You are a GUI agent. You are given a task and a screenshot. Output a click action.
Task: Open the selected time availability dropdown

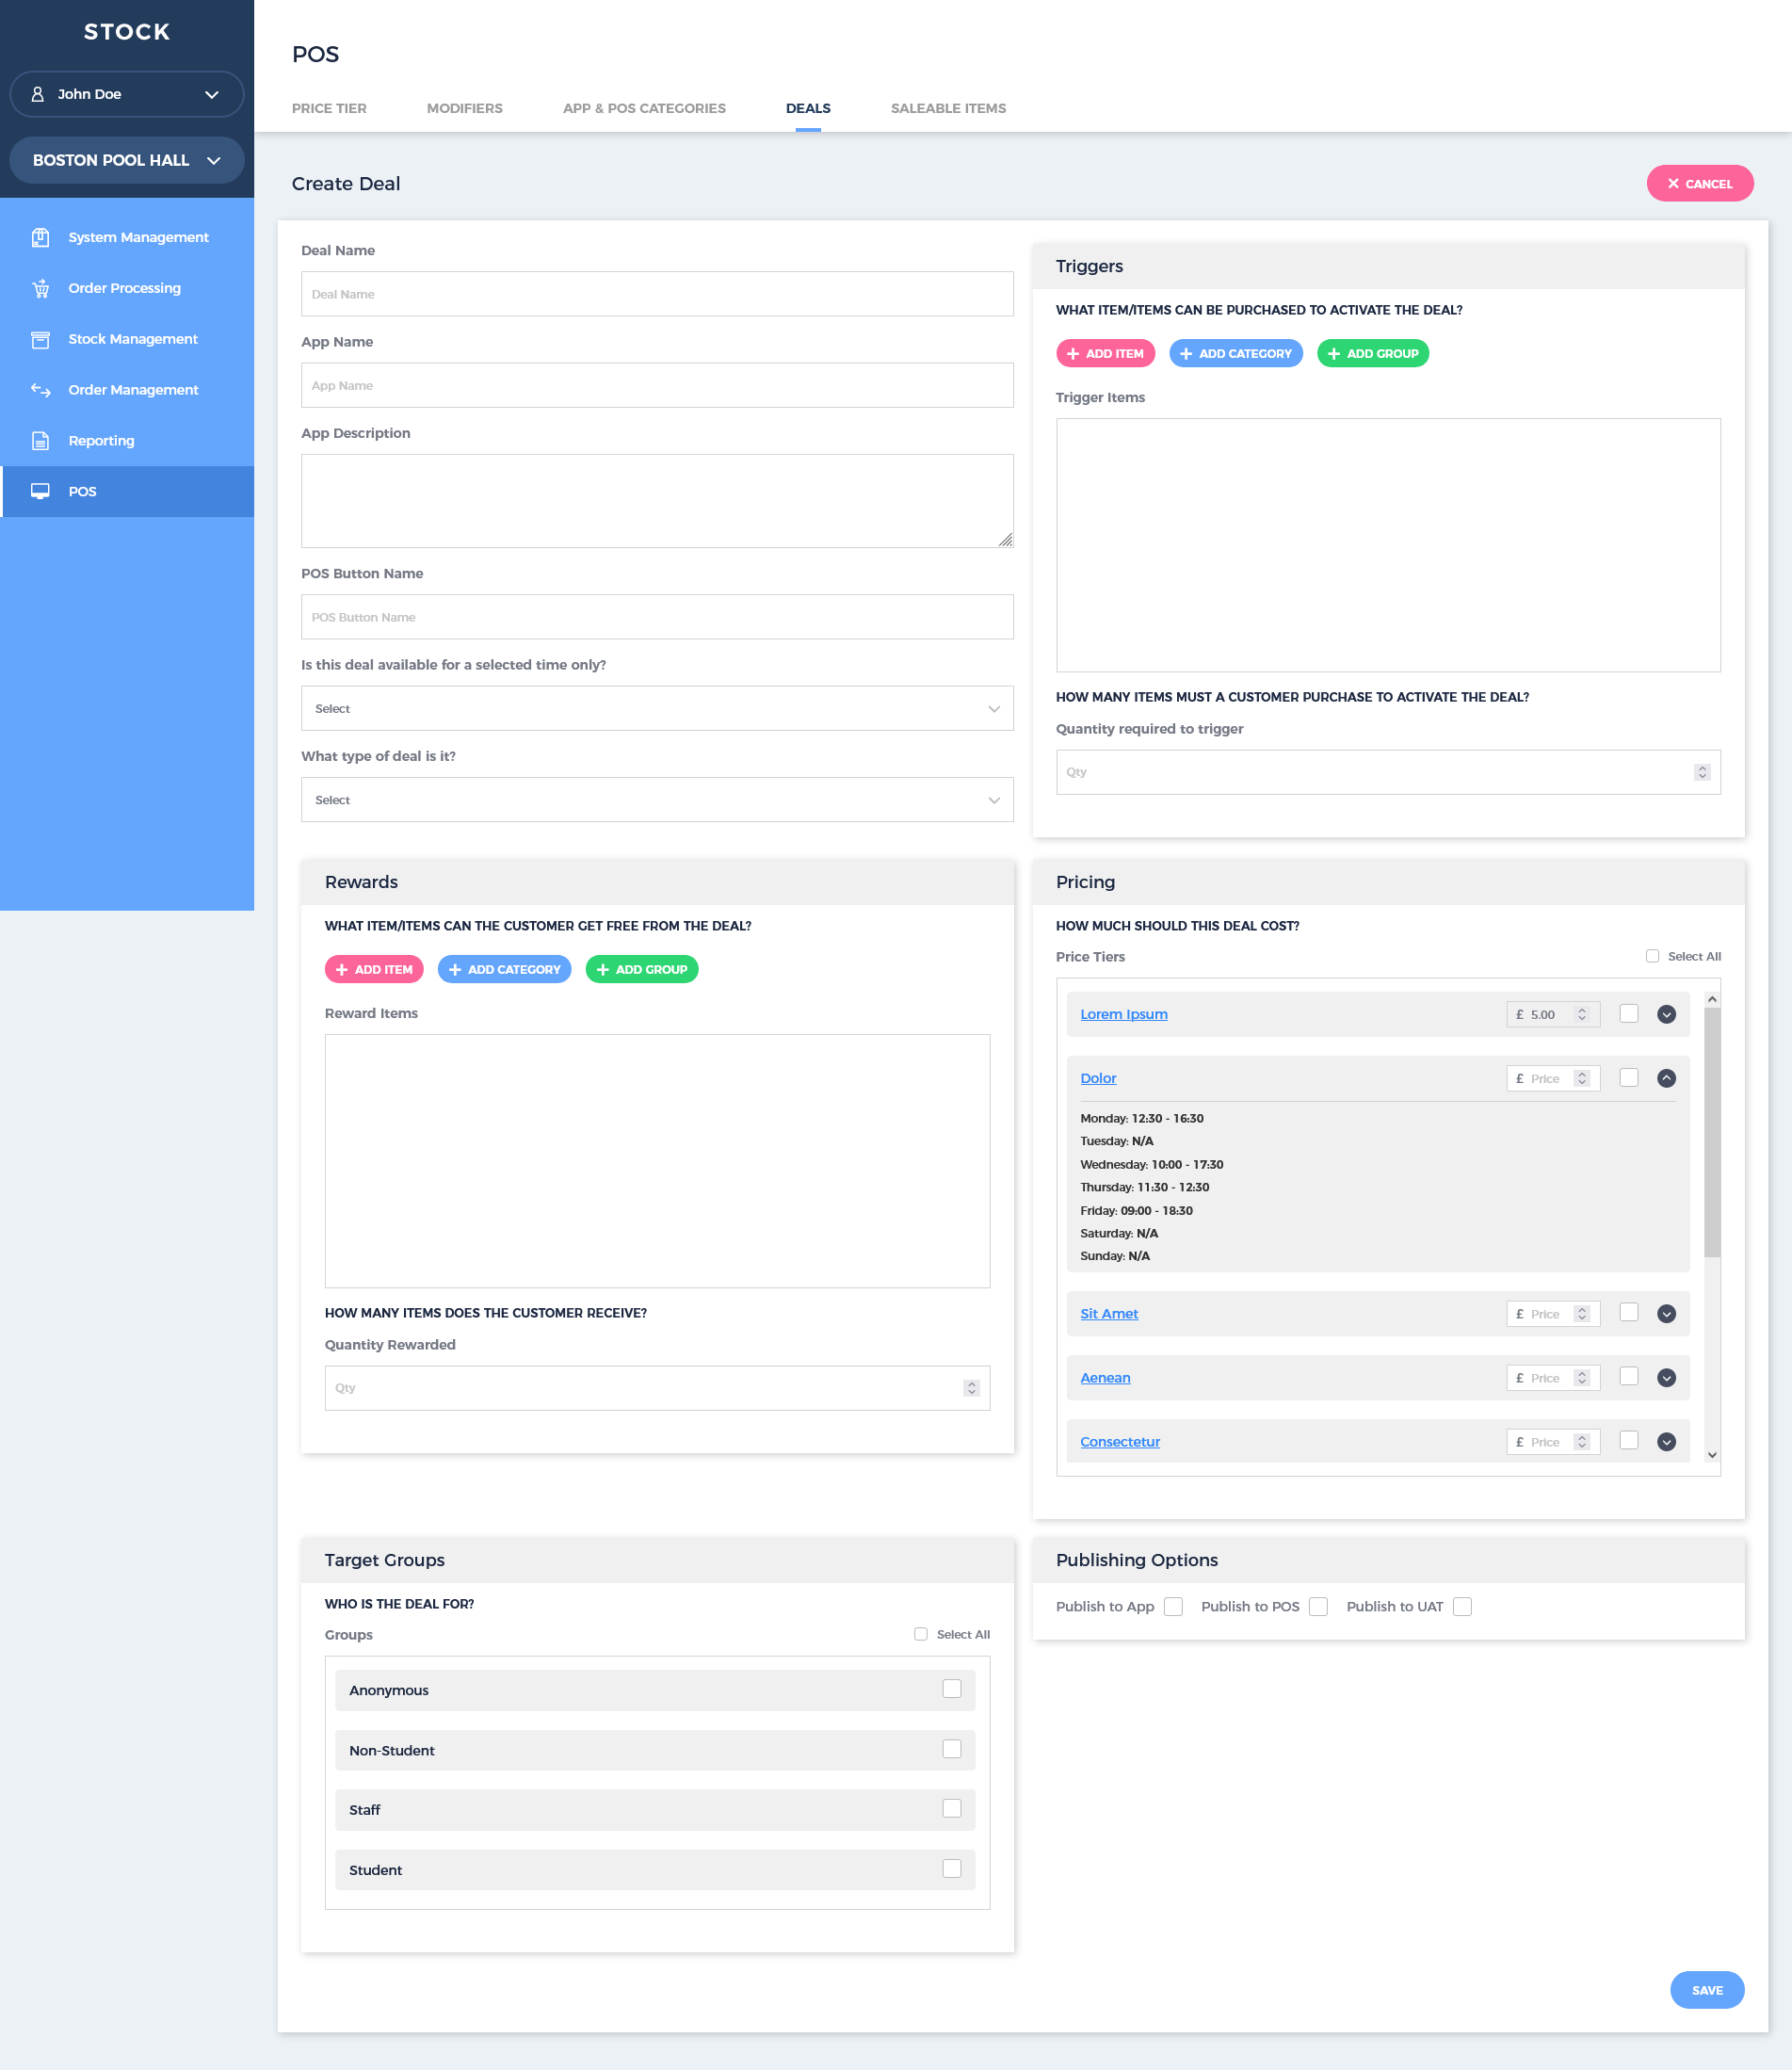[x=657, y=708]
